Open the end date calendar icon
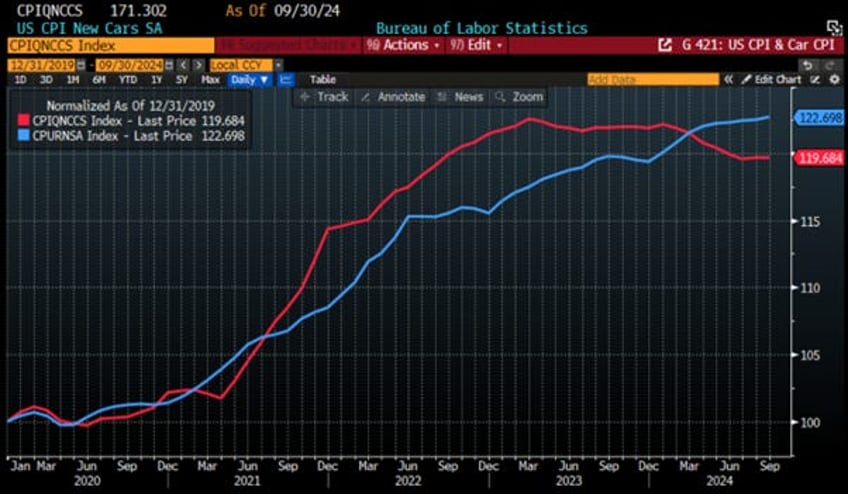 pyautogui.click(x=169, y=65)
